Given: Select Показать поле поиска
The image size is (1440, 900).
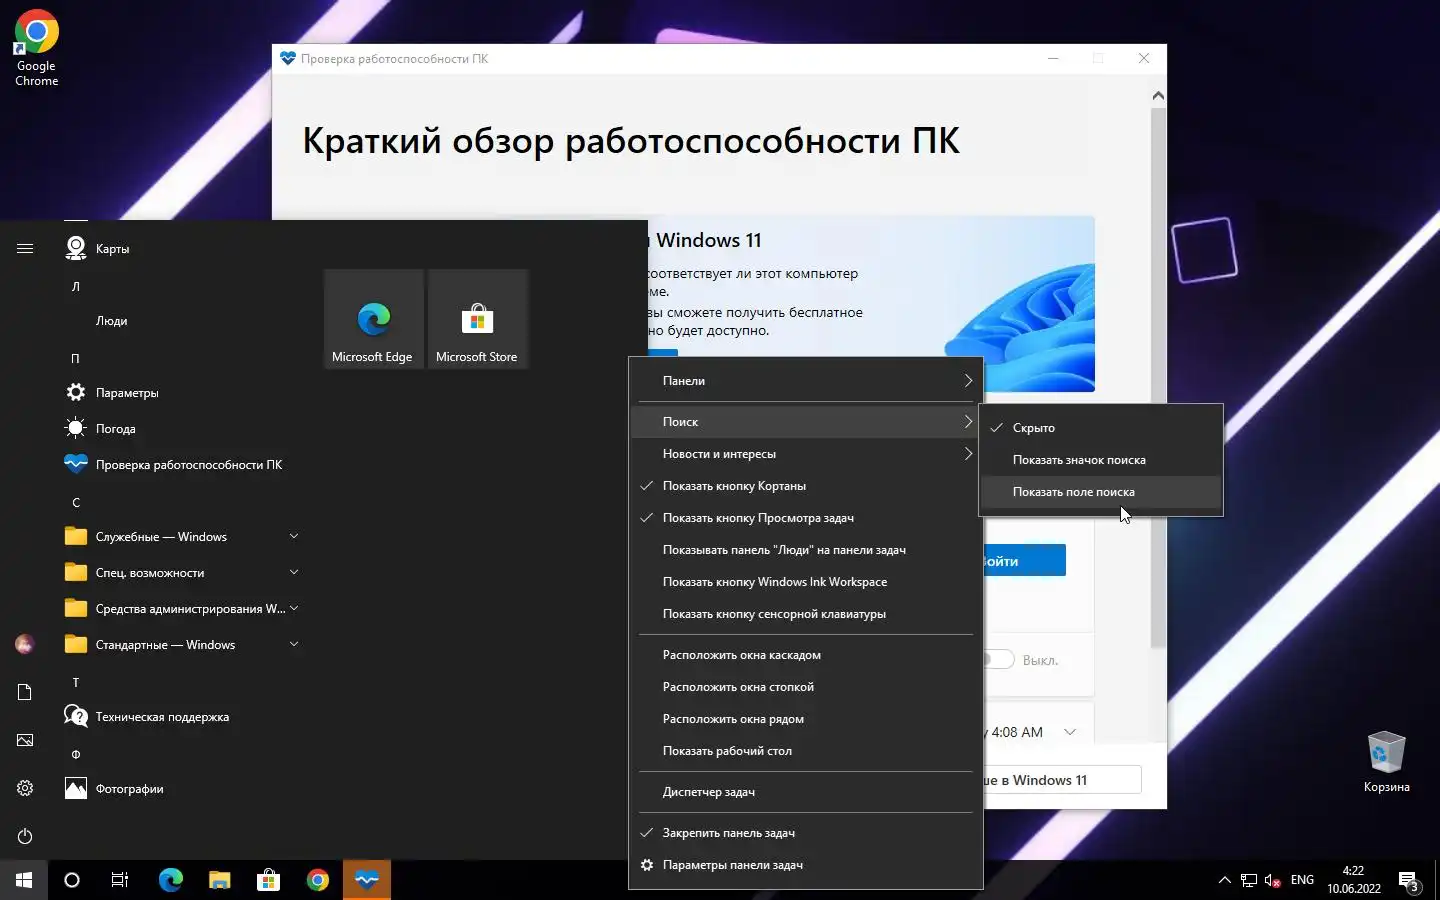Looking at the screenshot, I should 1101,492.
